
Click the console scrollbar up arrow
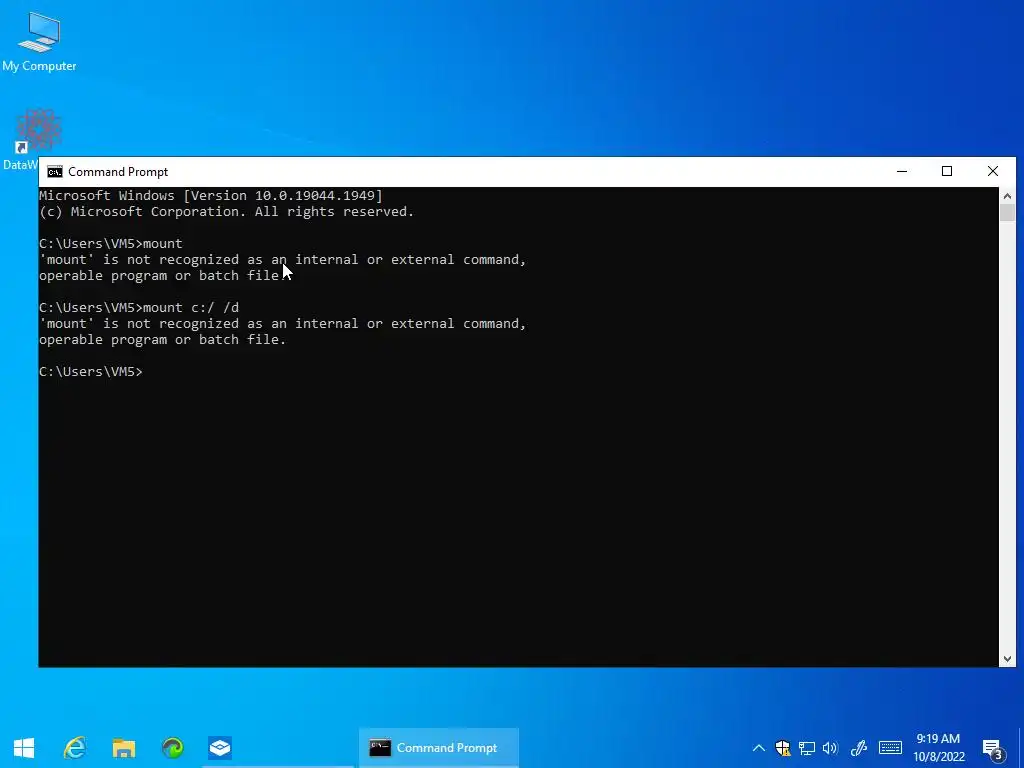point(1007,196)
